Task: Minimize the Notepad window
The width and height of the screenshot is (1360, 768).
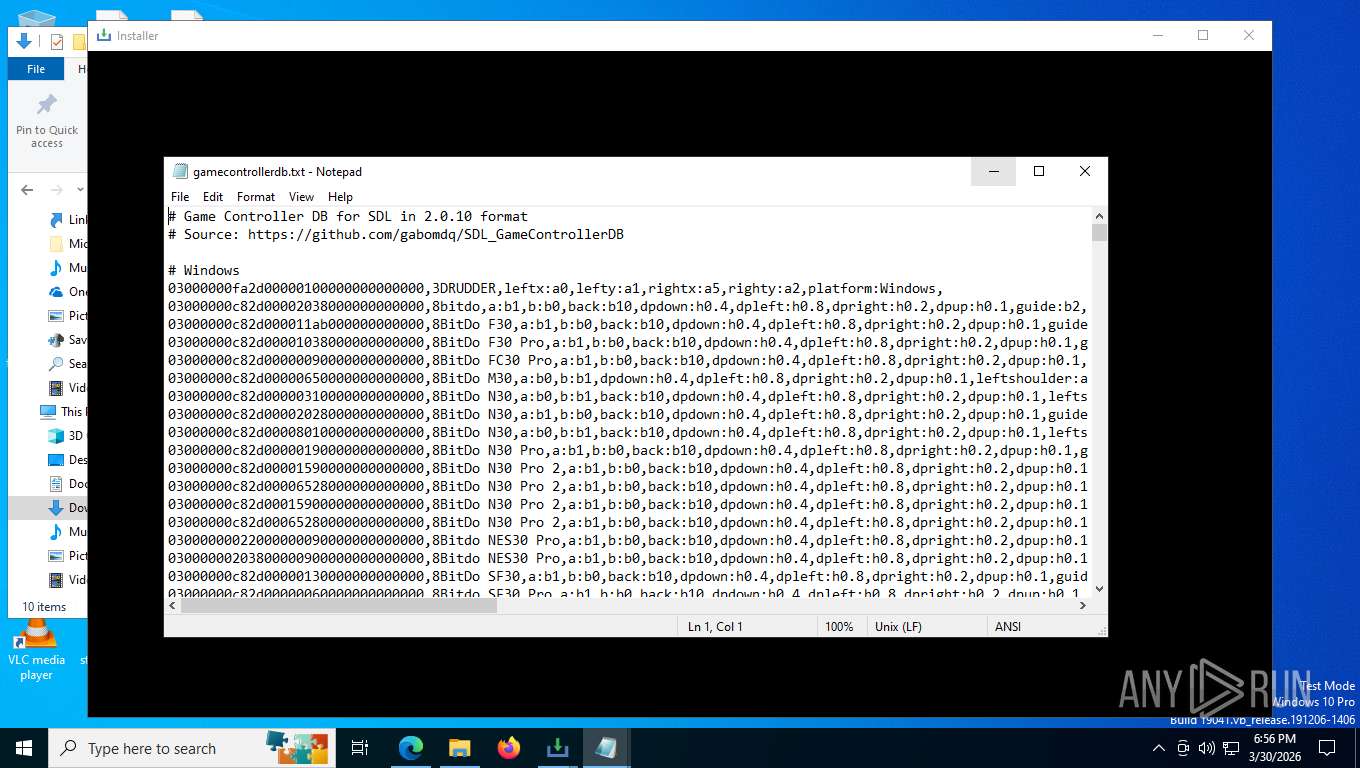Action: coord(994,171)
